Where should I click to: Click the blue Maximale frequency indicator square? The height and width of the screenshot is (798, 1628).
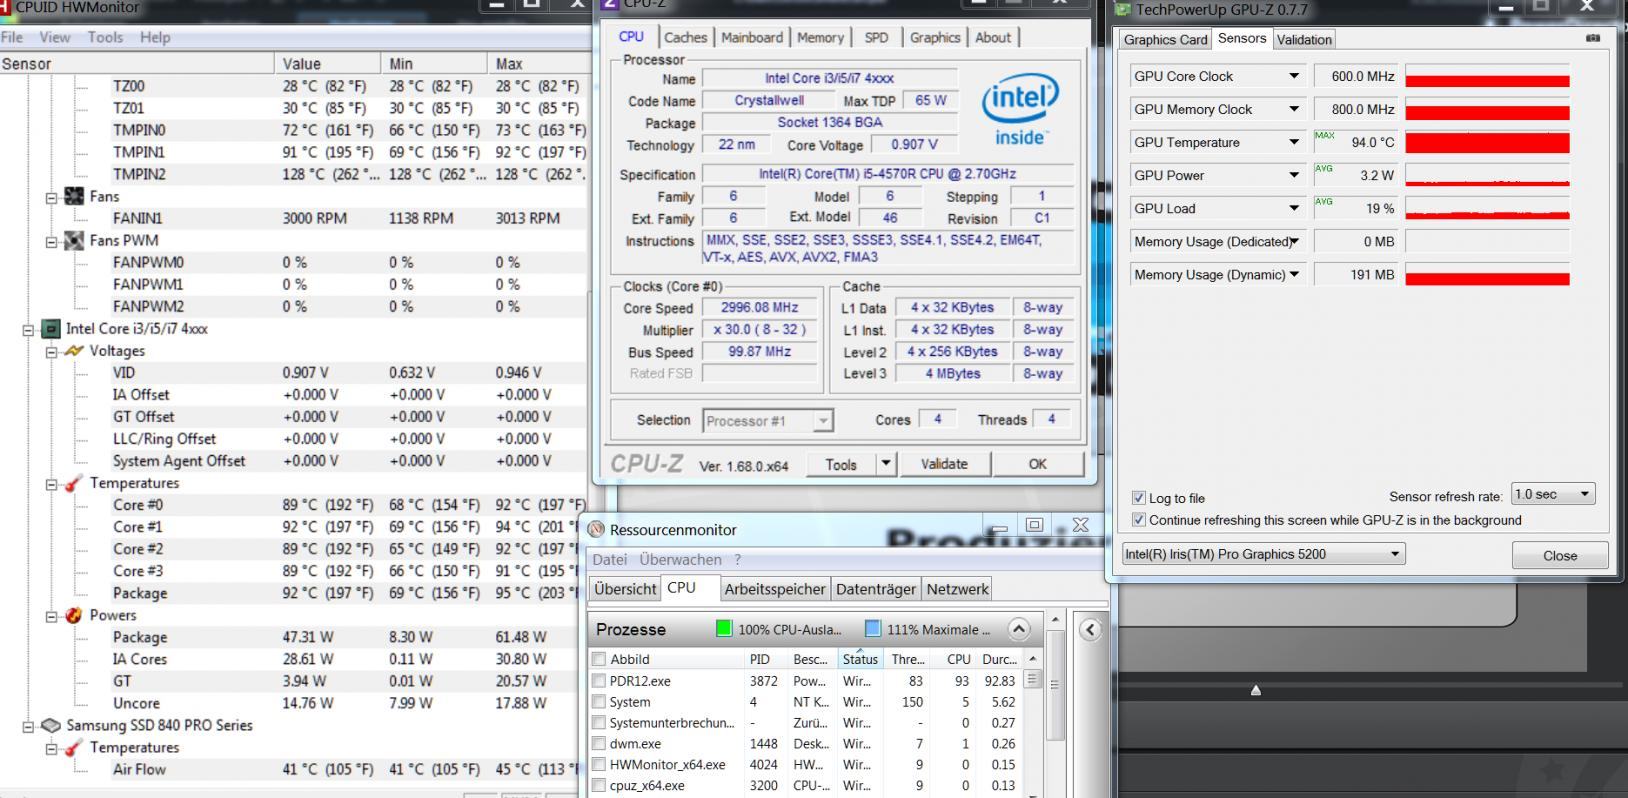click(873, 629)
